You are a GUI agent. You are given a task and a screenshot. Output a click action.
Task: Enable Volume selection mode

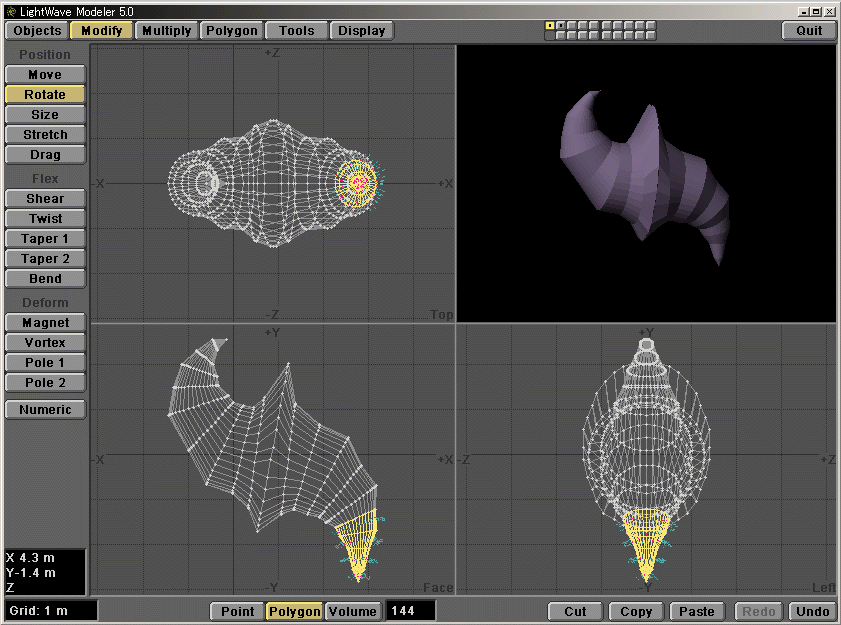click(x=352, y=611)
